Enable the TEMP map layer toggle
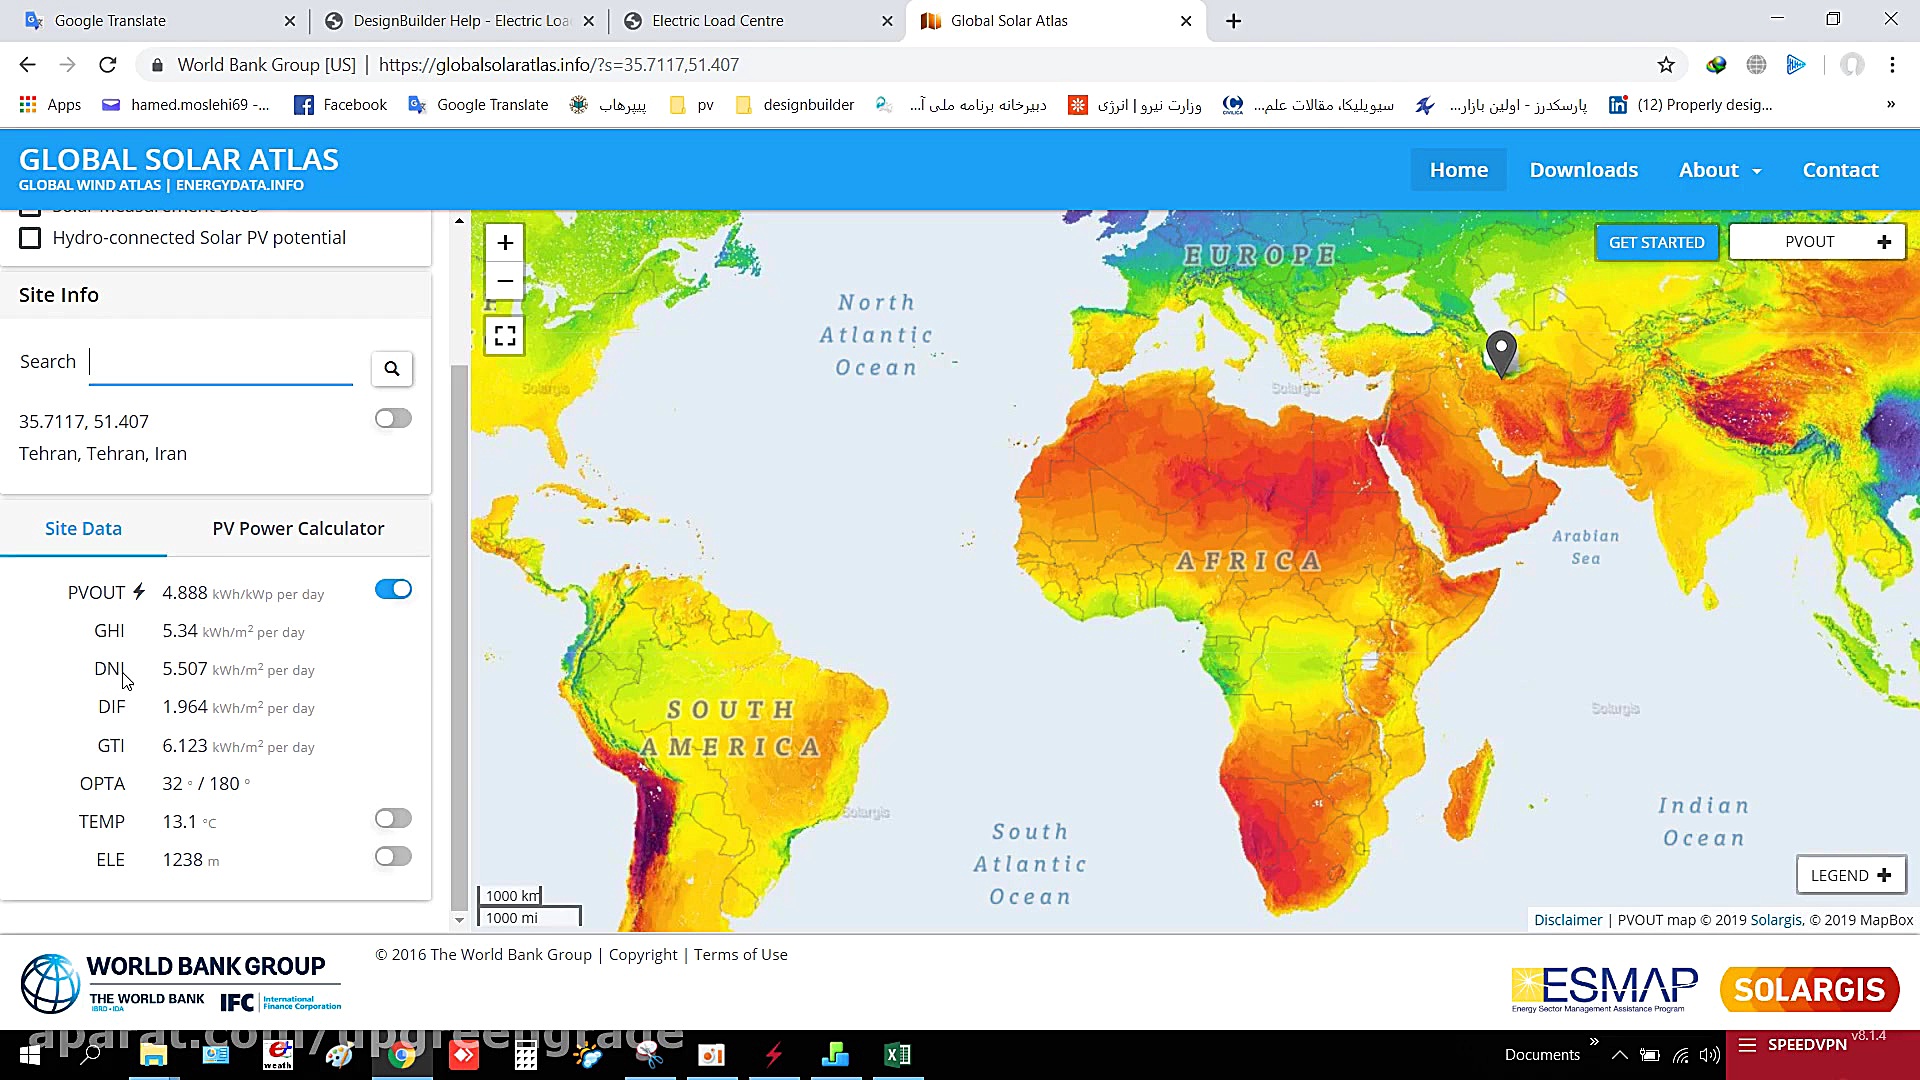Screen dimensions: 1920x1080 coord(393,819)
